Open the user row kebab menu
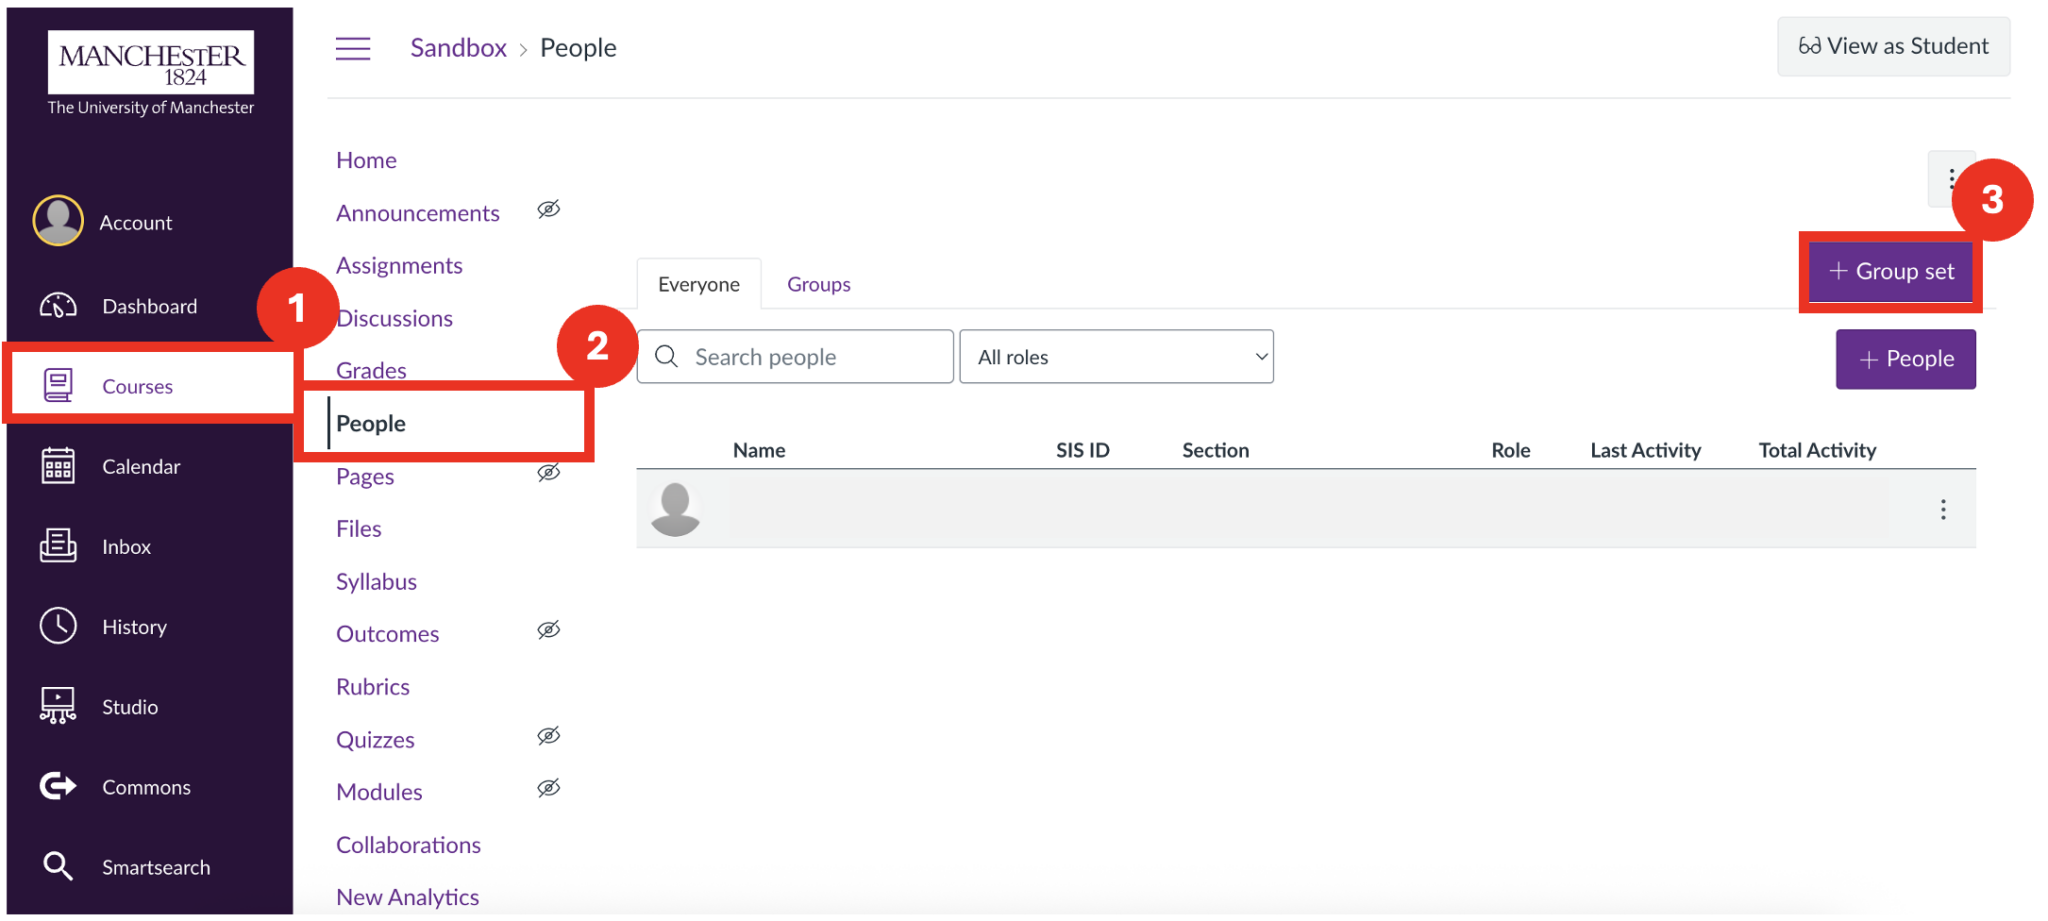The image size is (2048, 921). tap(1943, 509)
